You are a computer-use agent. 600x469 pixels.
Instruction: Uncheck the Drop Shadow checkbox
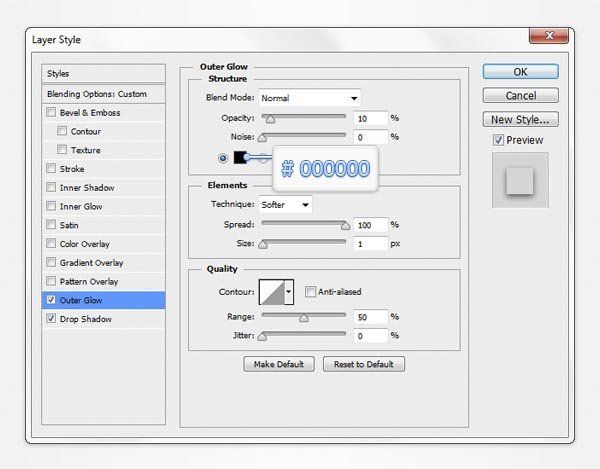51,318
